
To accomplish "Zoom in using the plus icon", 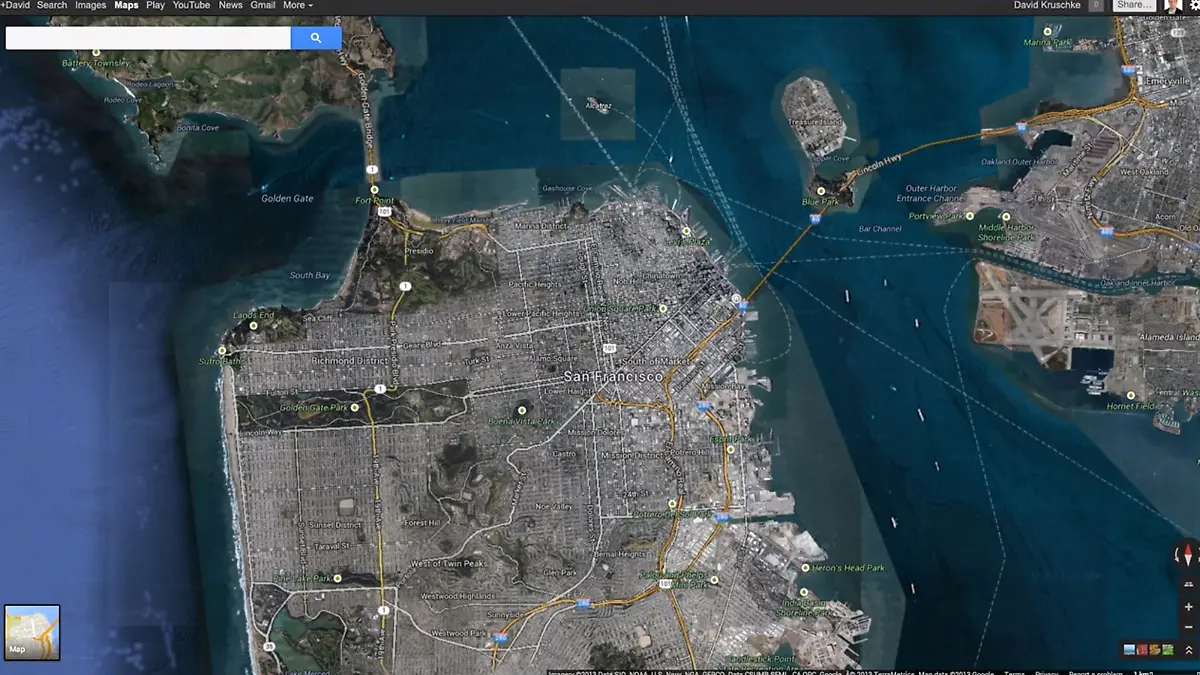I will coord(1188,606).
